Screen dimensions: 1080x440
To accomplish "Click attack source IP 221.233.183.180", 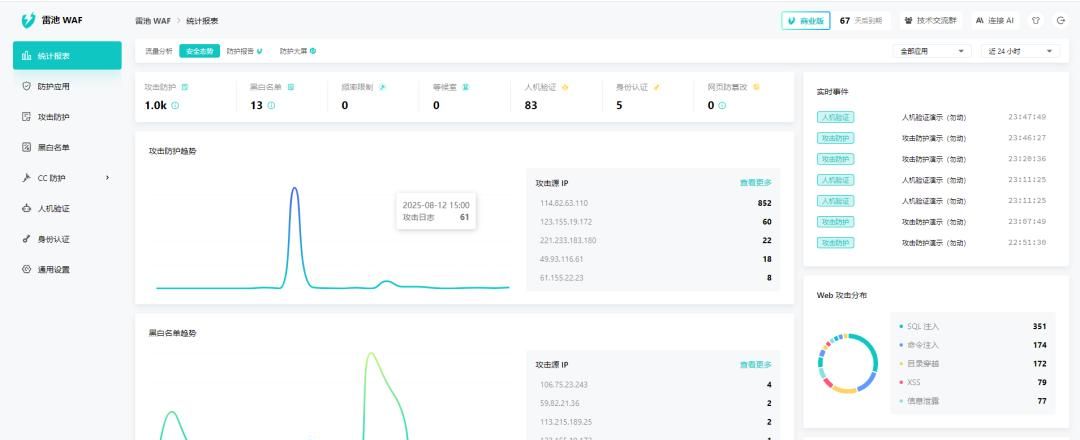I will pyautogui.click(x=568, y=240).
